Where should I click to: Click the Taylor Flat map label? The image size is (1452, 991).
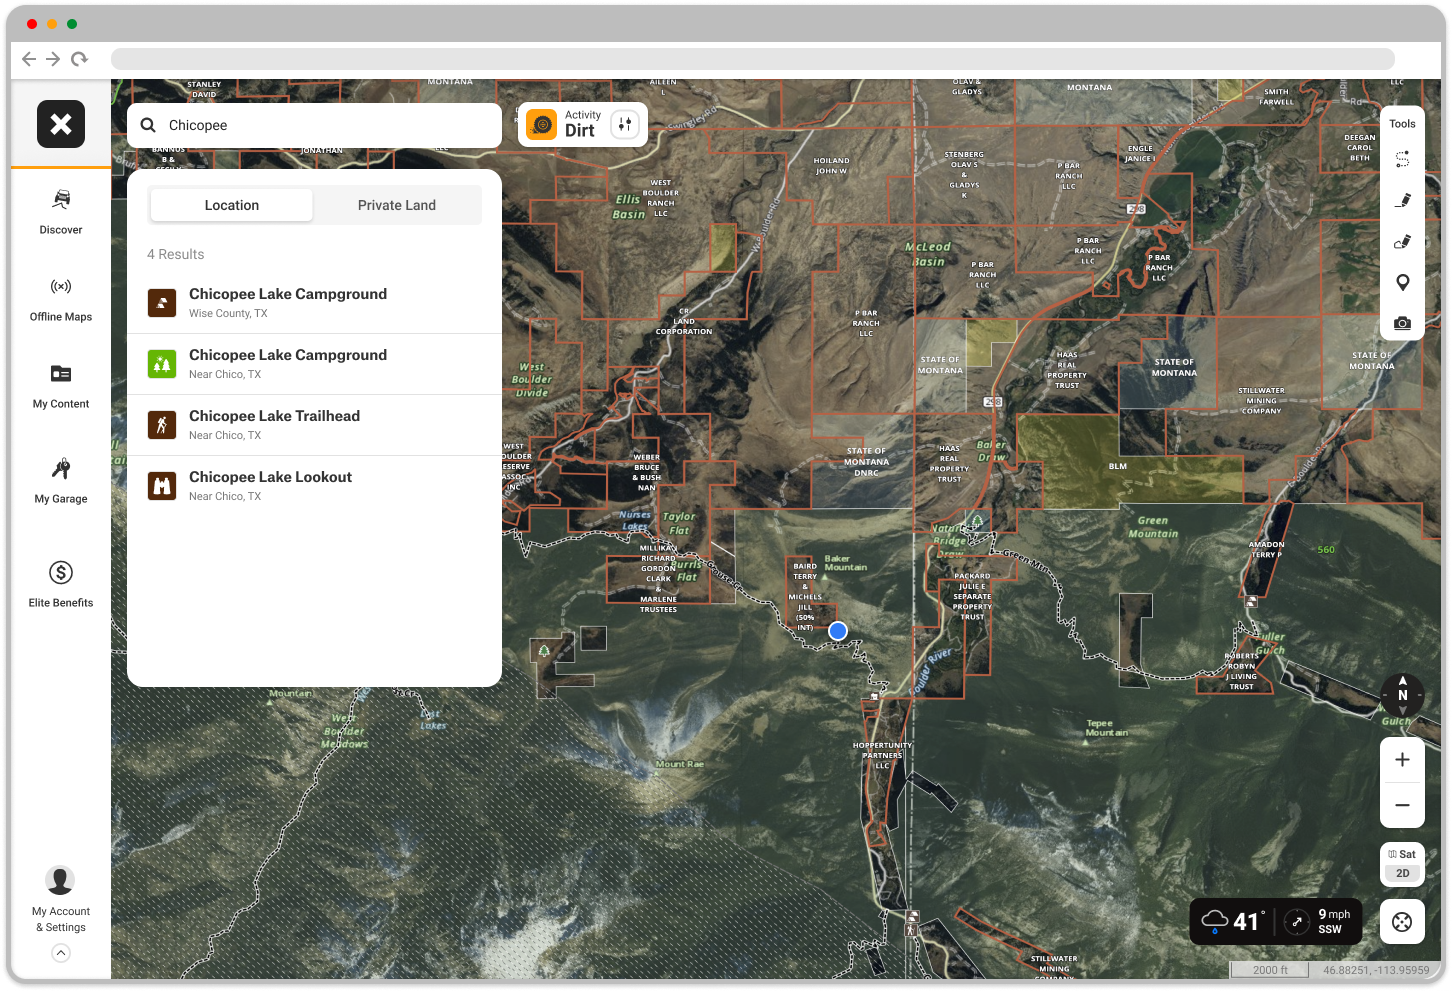pos(679,524)
